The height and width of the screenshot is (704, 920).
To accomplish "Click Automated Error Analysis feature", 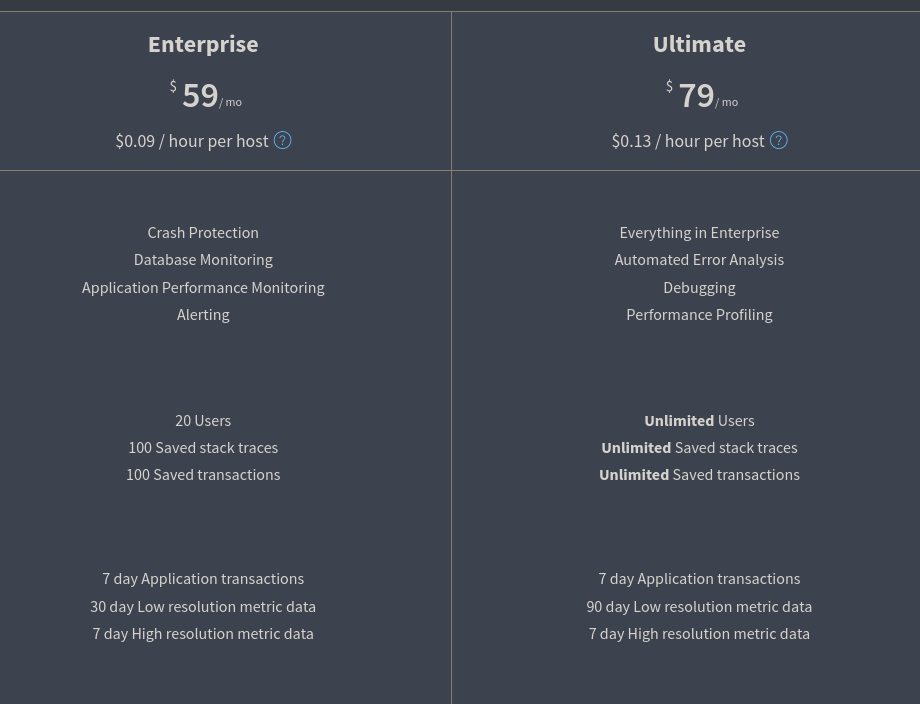I will (x=699, y=260).
